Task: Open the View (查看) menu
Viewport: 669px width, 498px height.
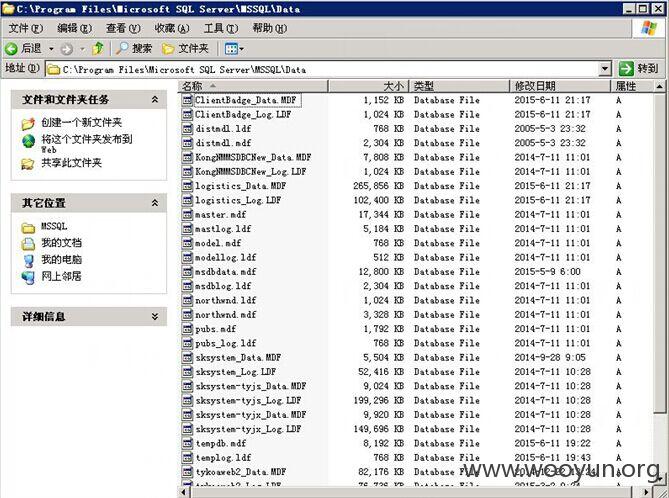Action: [x=123, y=28]
